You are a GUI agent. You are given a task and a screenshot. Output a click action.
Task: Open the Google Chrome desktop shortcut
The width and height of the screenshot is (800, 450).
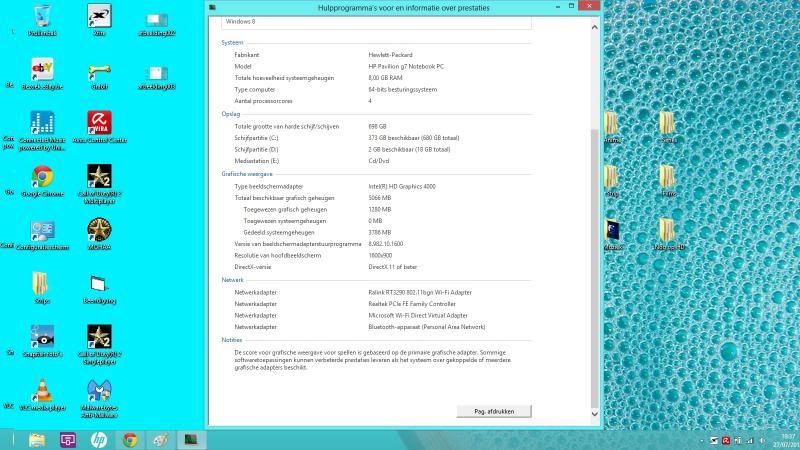[x=42, y=181]
